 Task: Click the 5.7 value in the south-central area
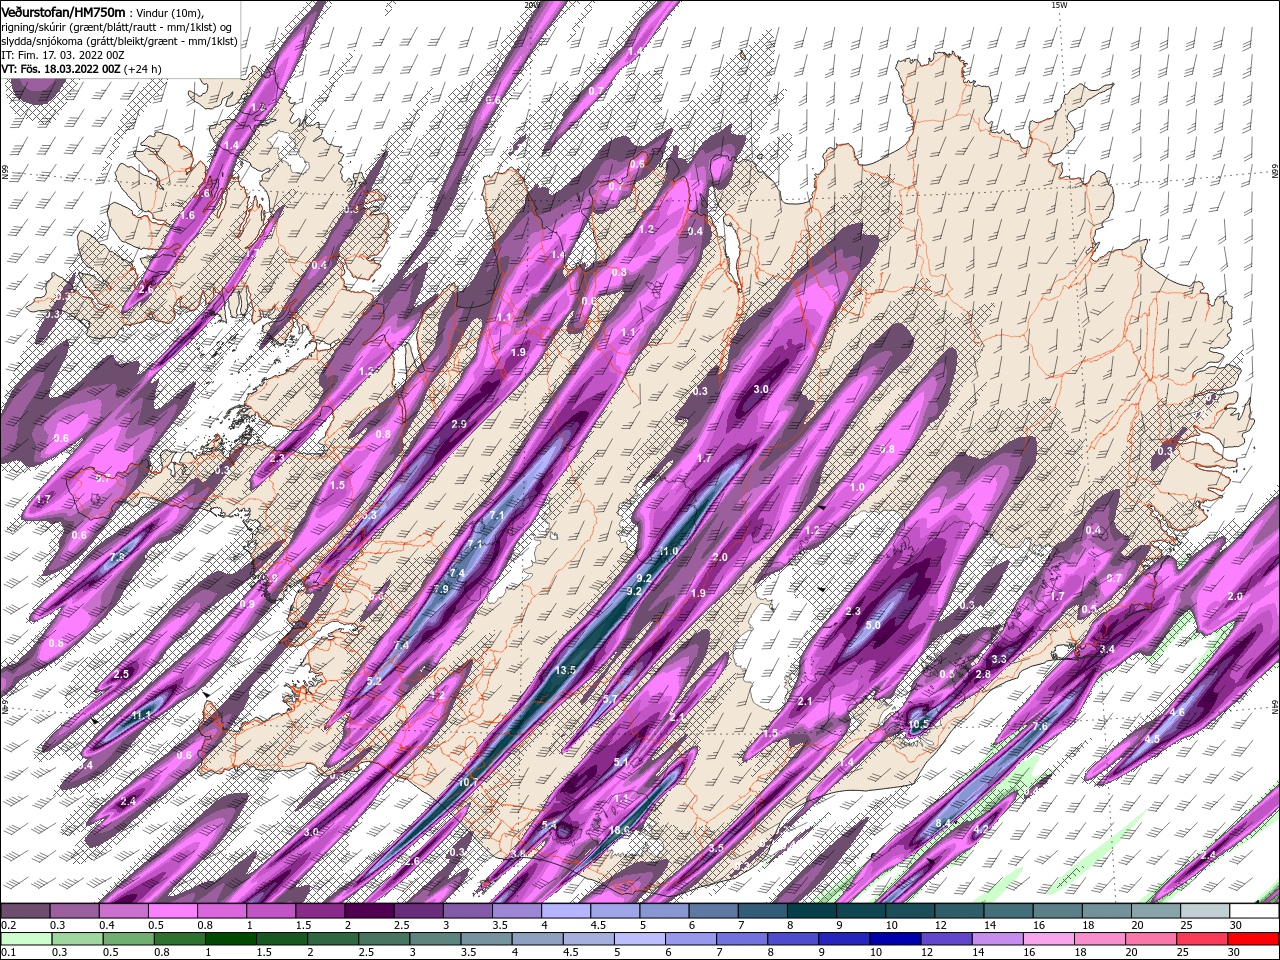(x=610, y=699)
